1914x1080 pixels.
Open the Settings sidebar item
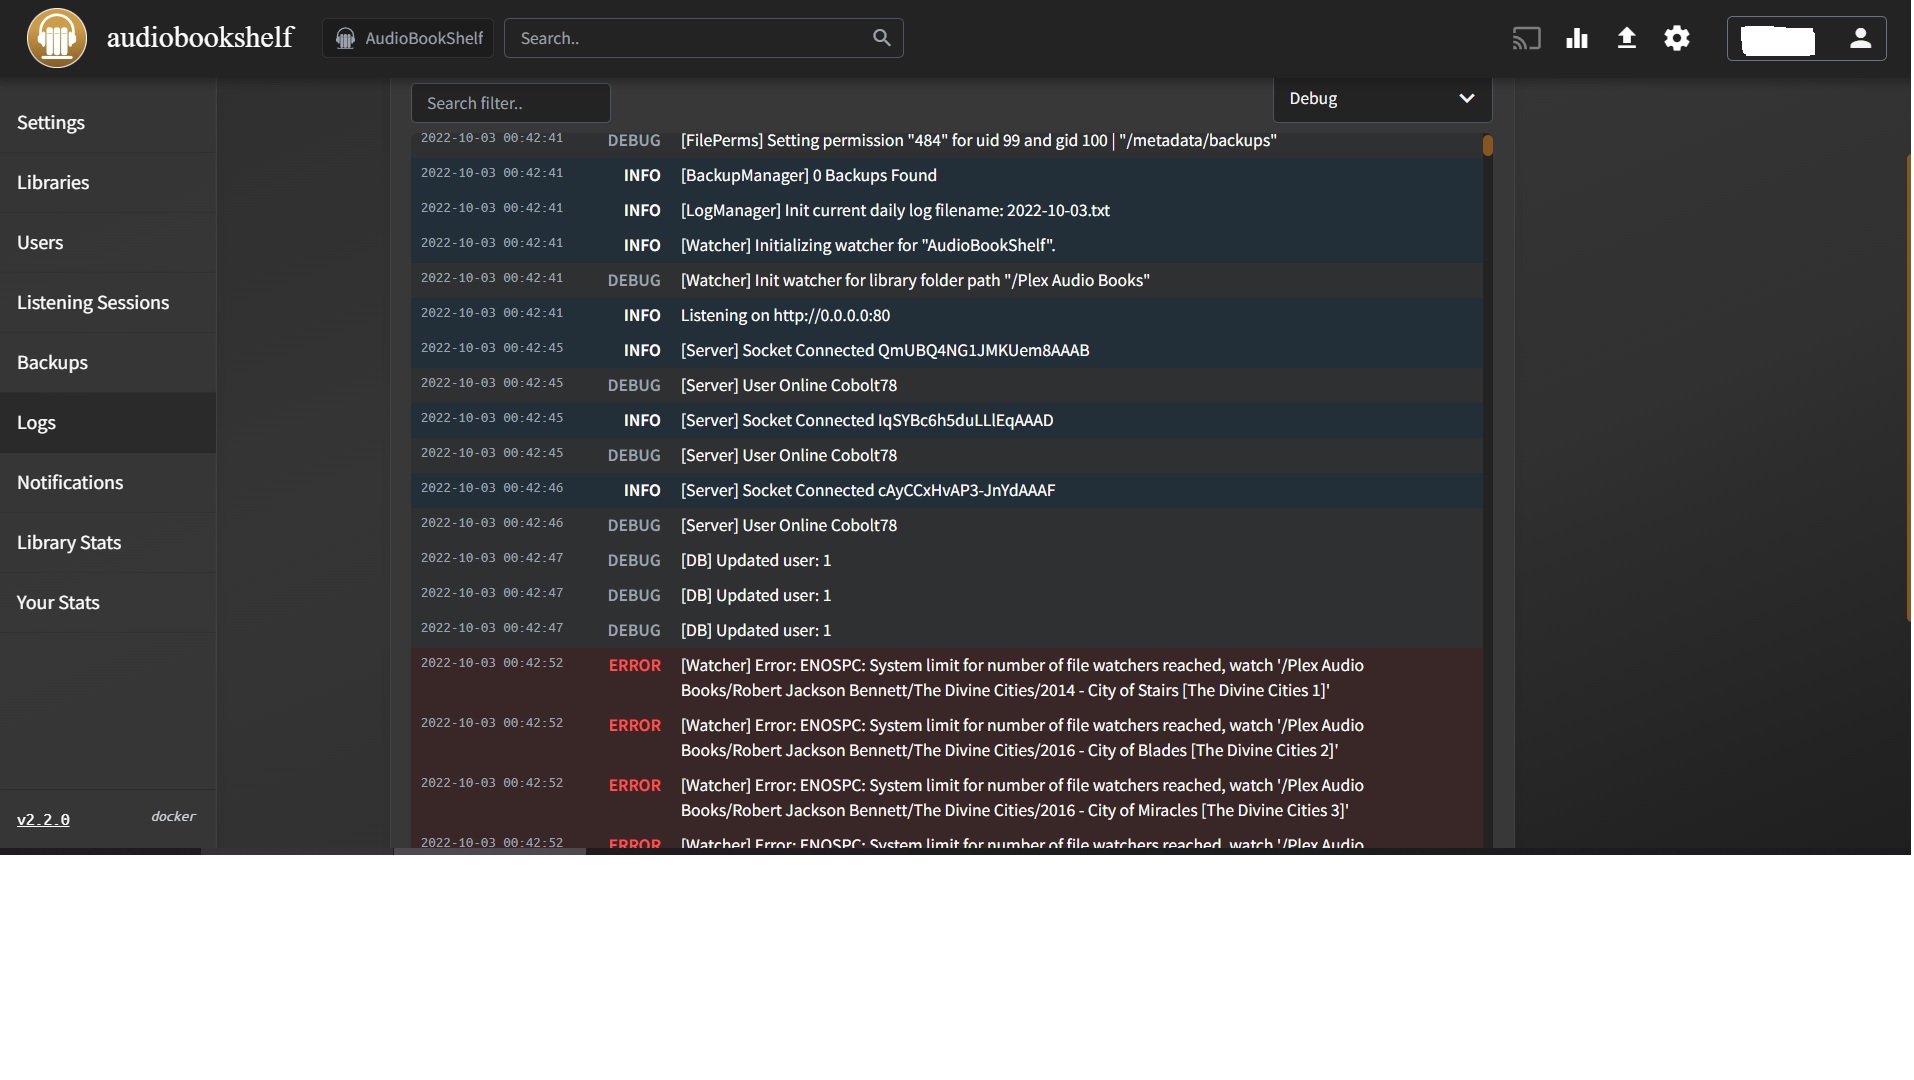pyautogui.click(x=108, y=123)
